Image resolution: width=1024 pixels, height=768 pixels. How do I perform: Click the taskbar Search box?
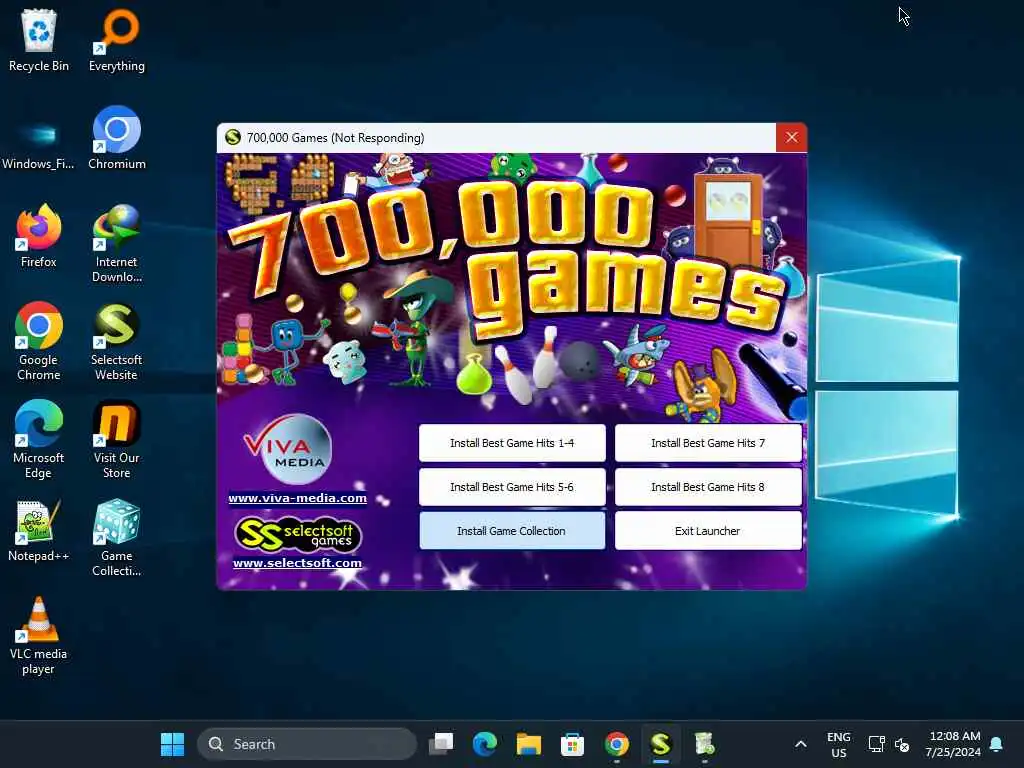[307, 744]
